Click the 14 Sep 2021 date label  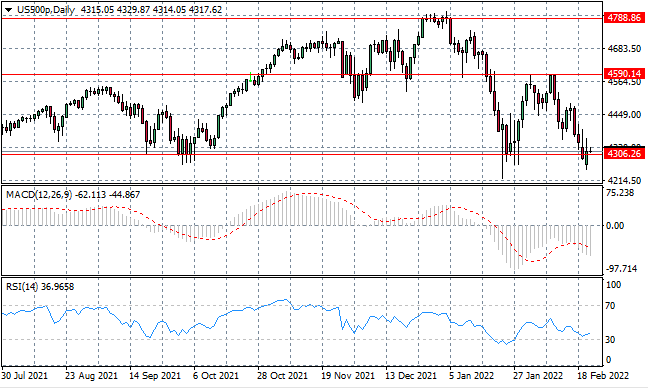point(155,376)
